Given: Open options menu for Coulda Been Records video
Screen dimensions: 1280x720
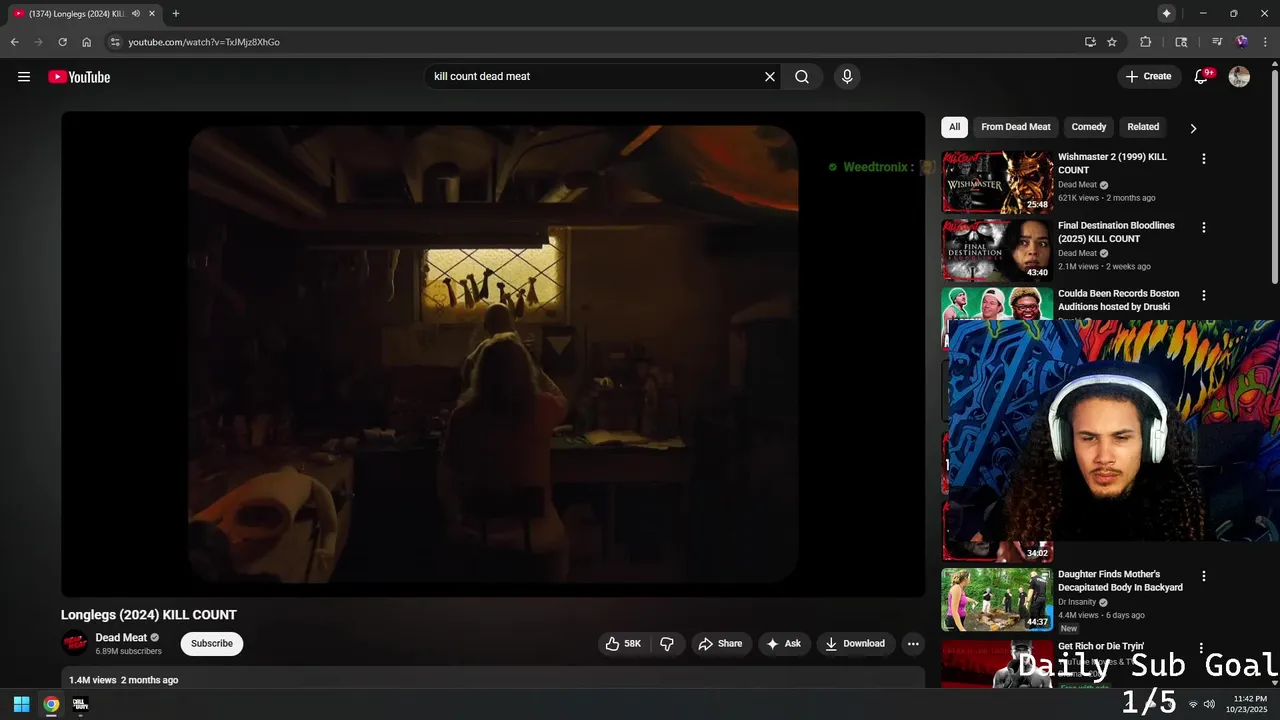Looking at the screenshot, I should click(x=1204, y=296).
